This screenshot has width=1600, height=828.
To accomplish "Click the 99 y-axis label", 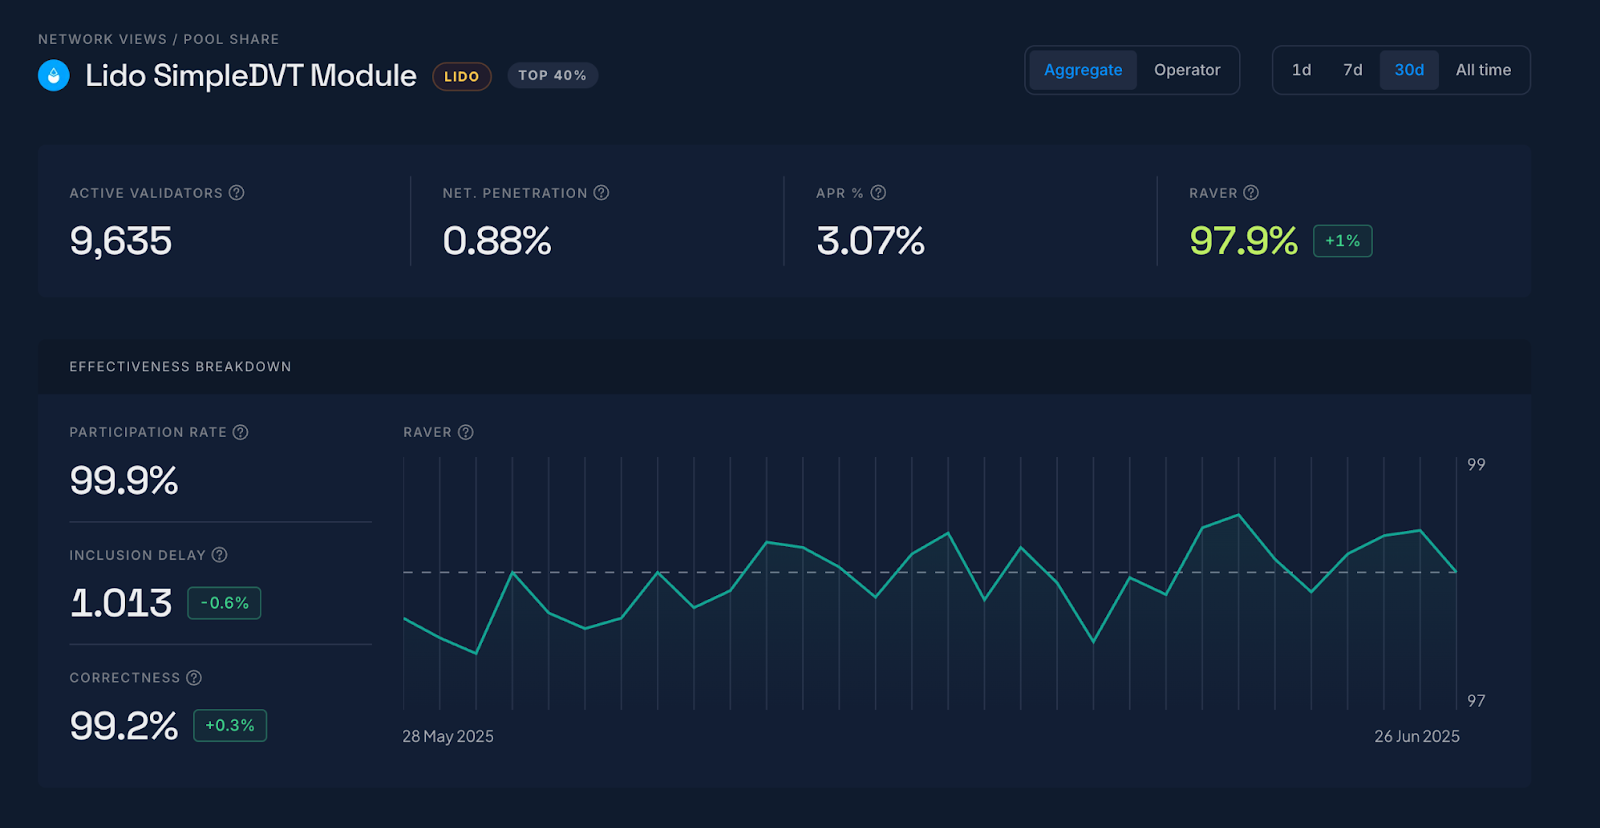I will pyautogui.click(x=1476, y=465).
